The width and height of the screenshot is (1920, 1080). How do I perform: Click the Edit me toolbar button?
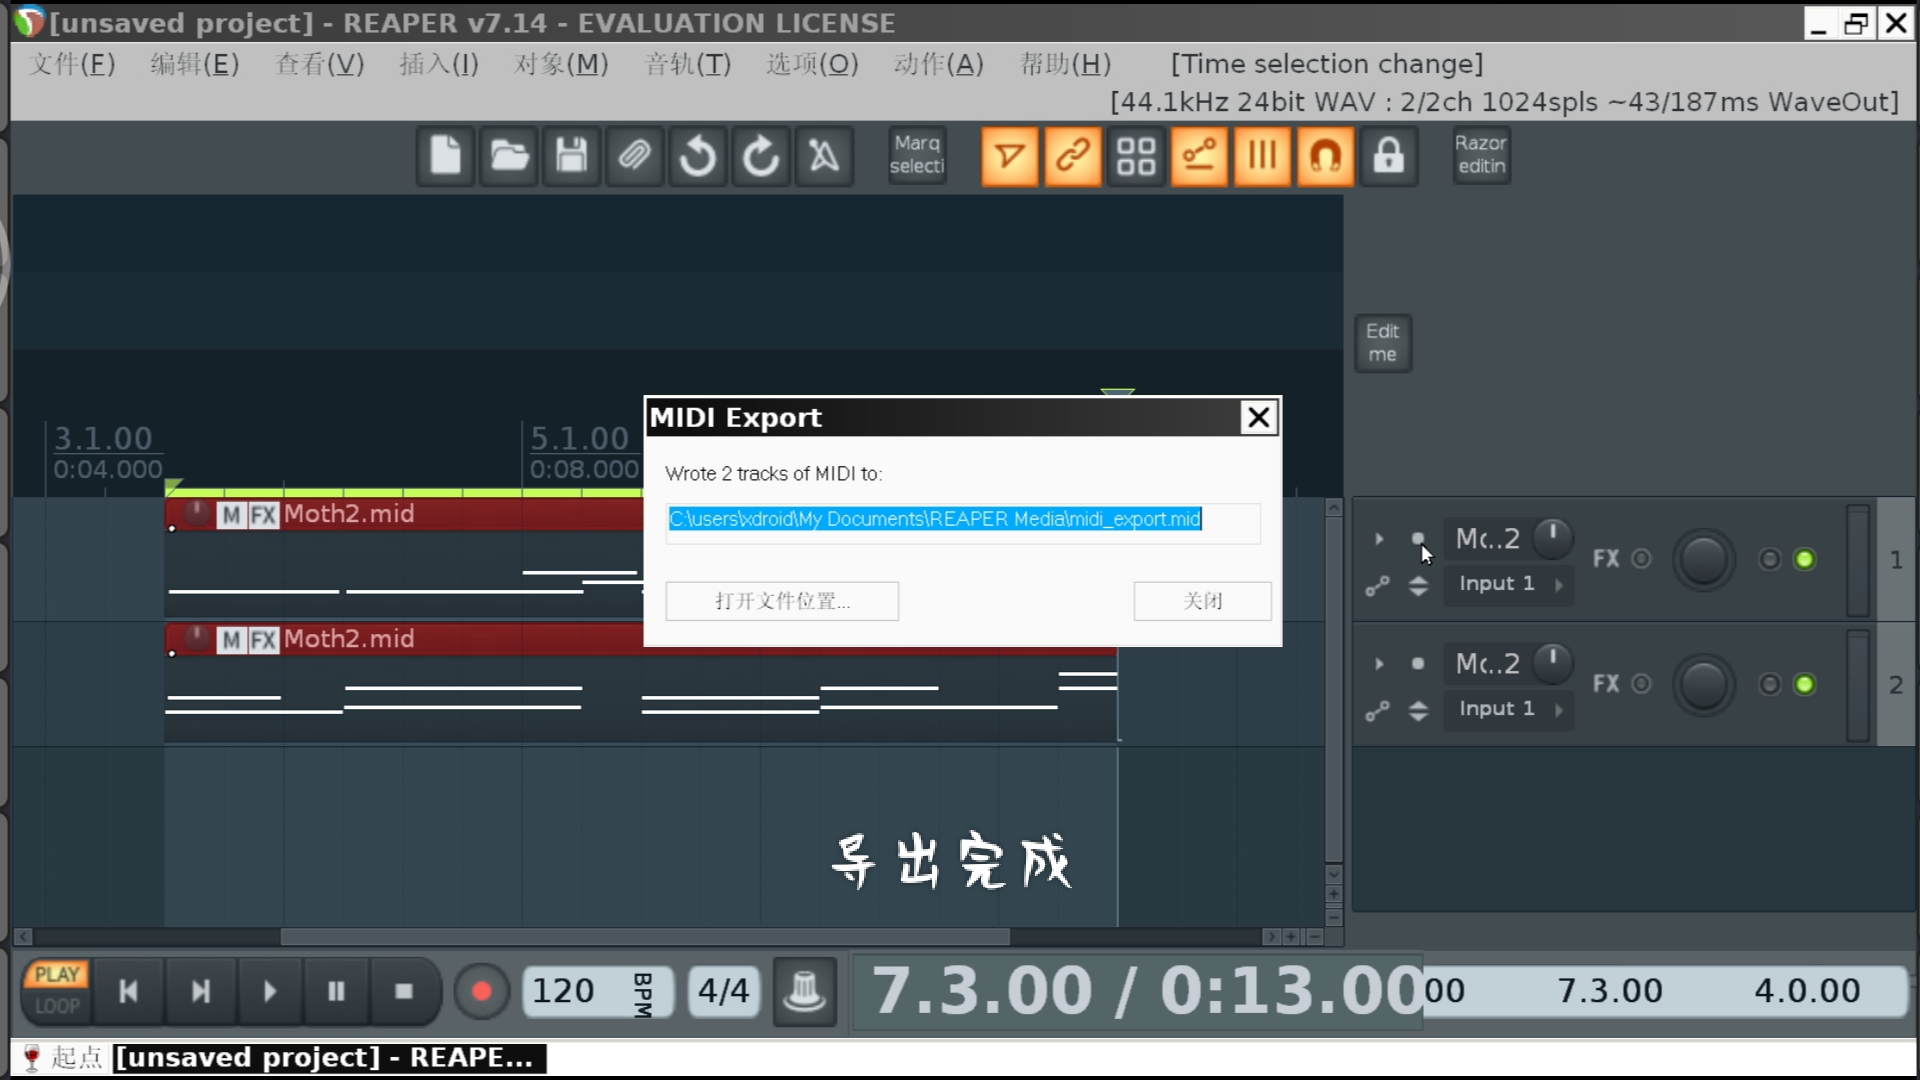click(1383, 343)
